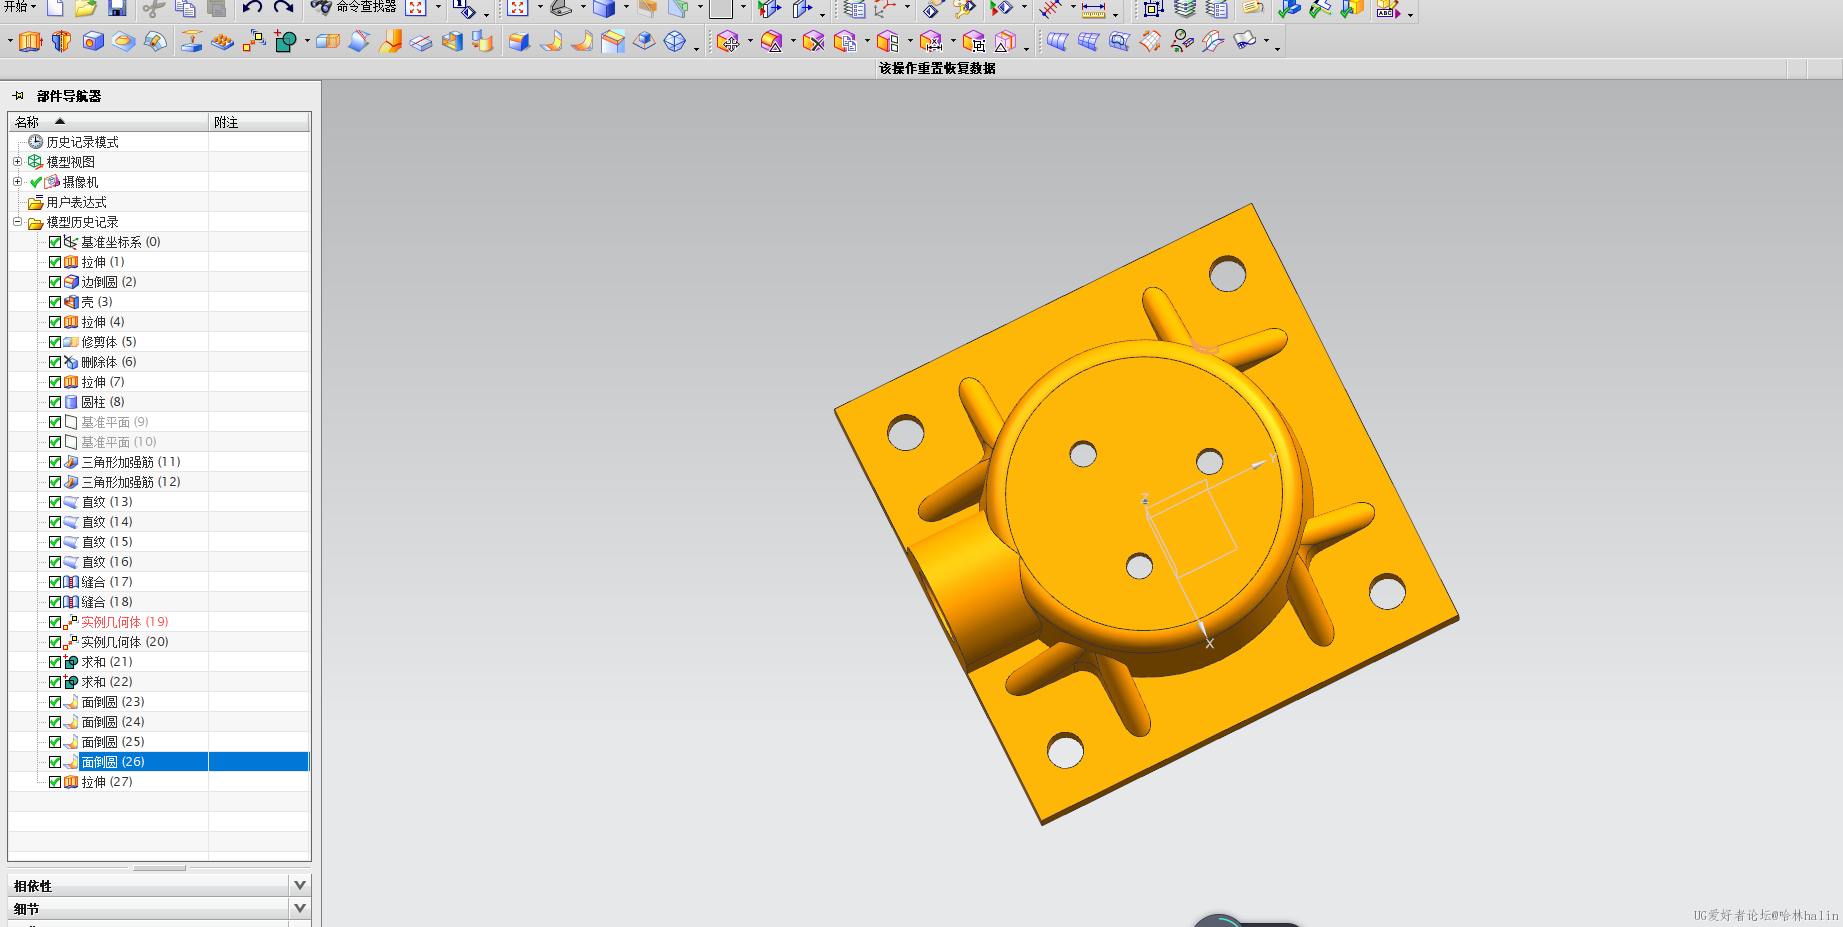Click the Move Face icon
1843x927 pixels.
coord(728,41)
